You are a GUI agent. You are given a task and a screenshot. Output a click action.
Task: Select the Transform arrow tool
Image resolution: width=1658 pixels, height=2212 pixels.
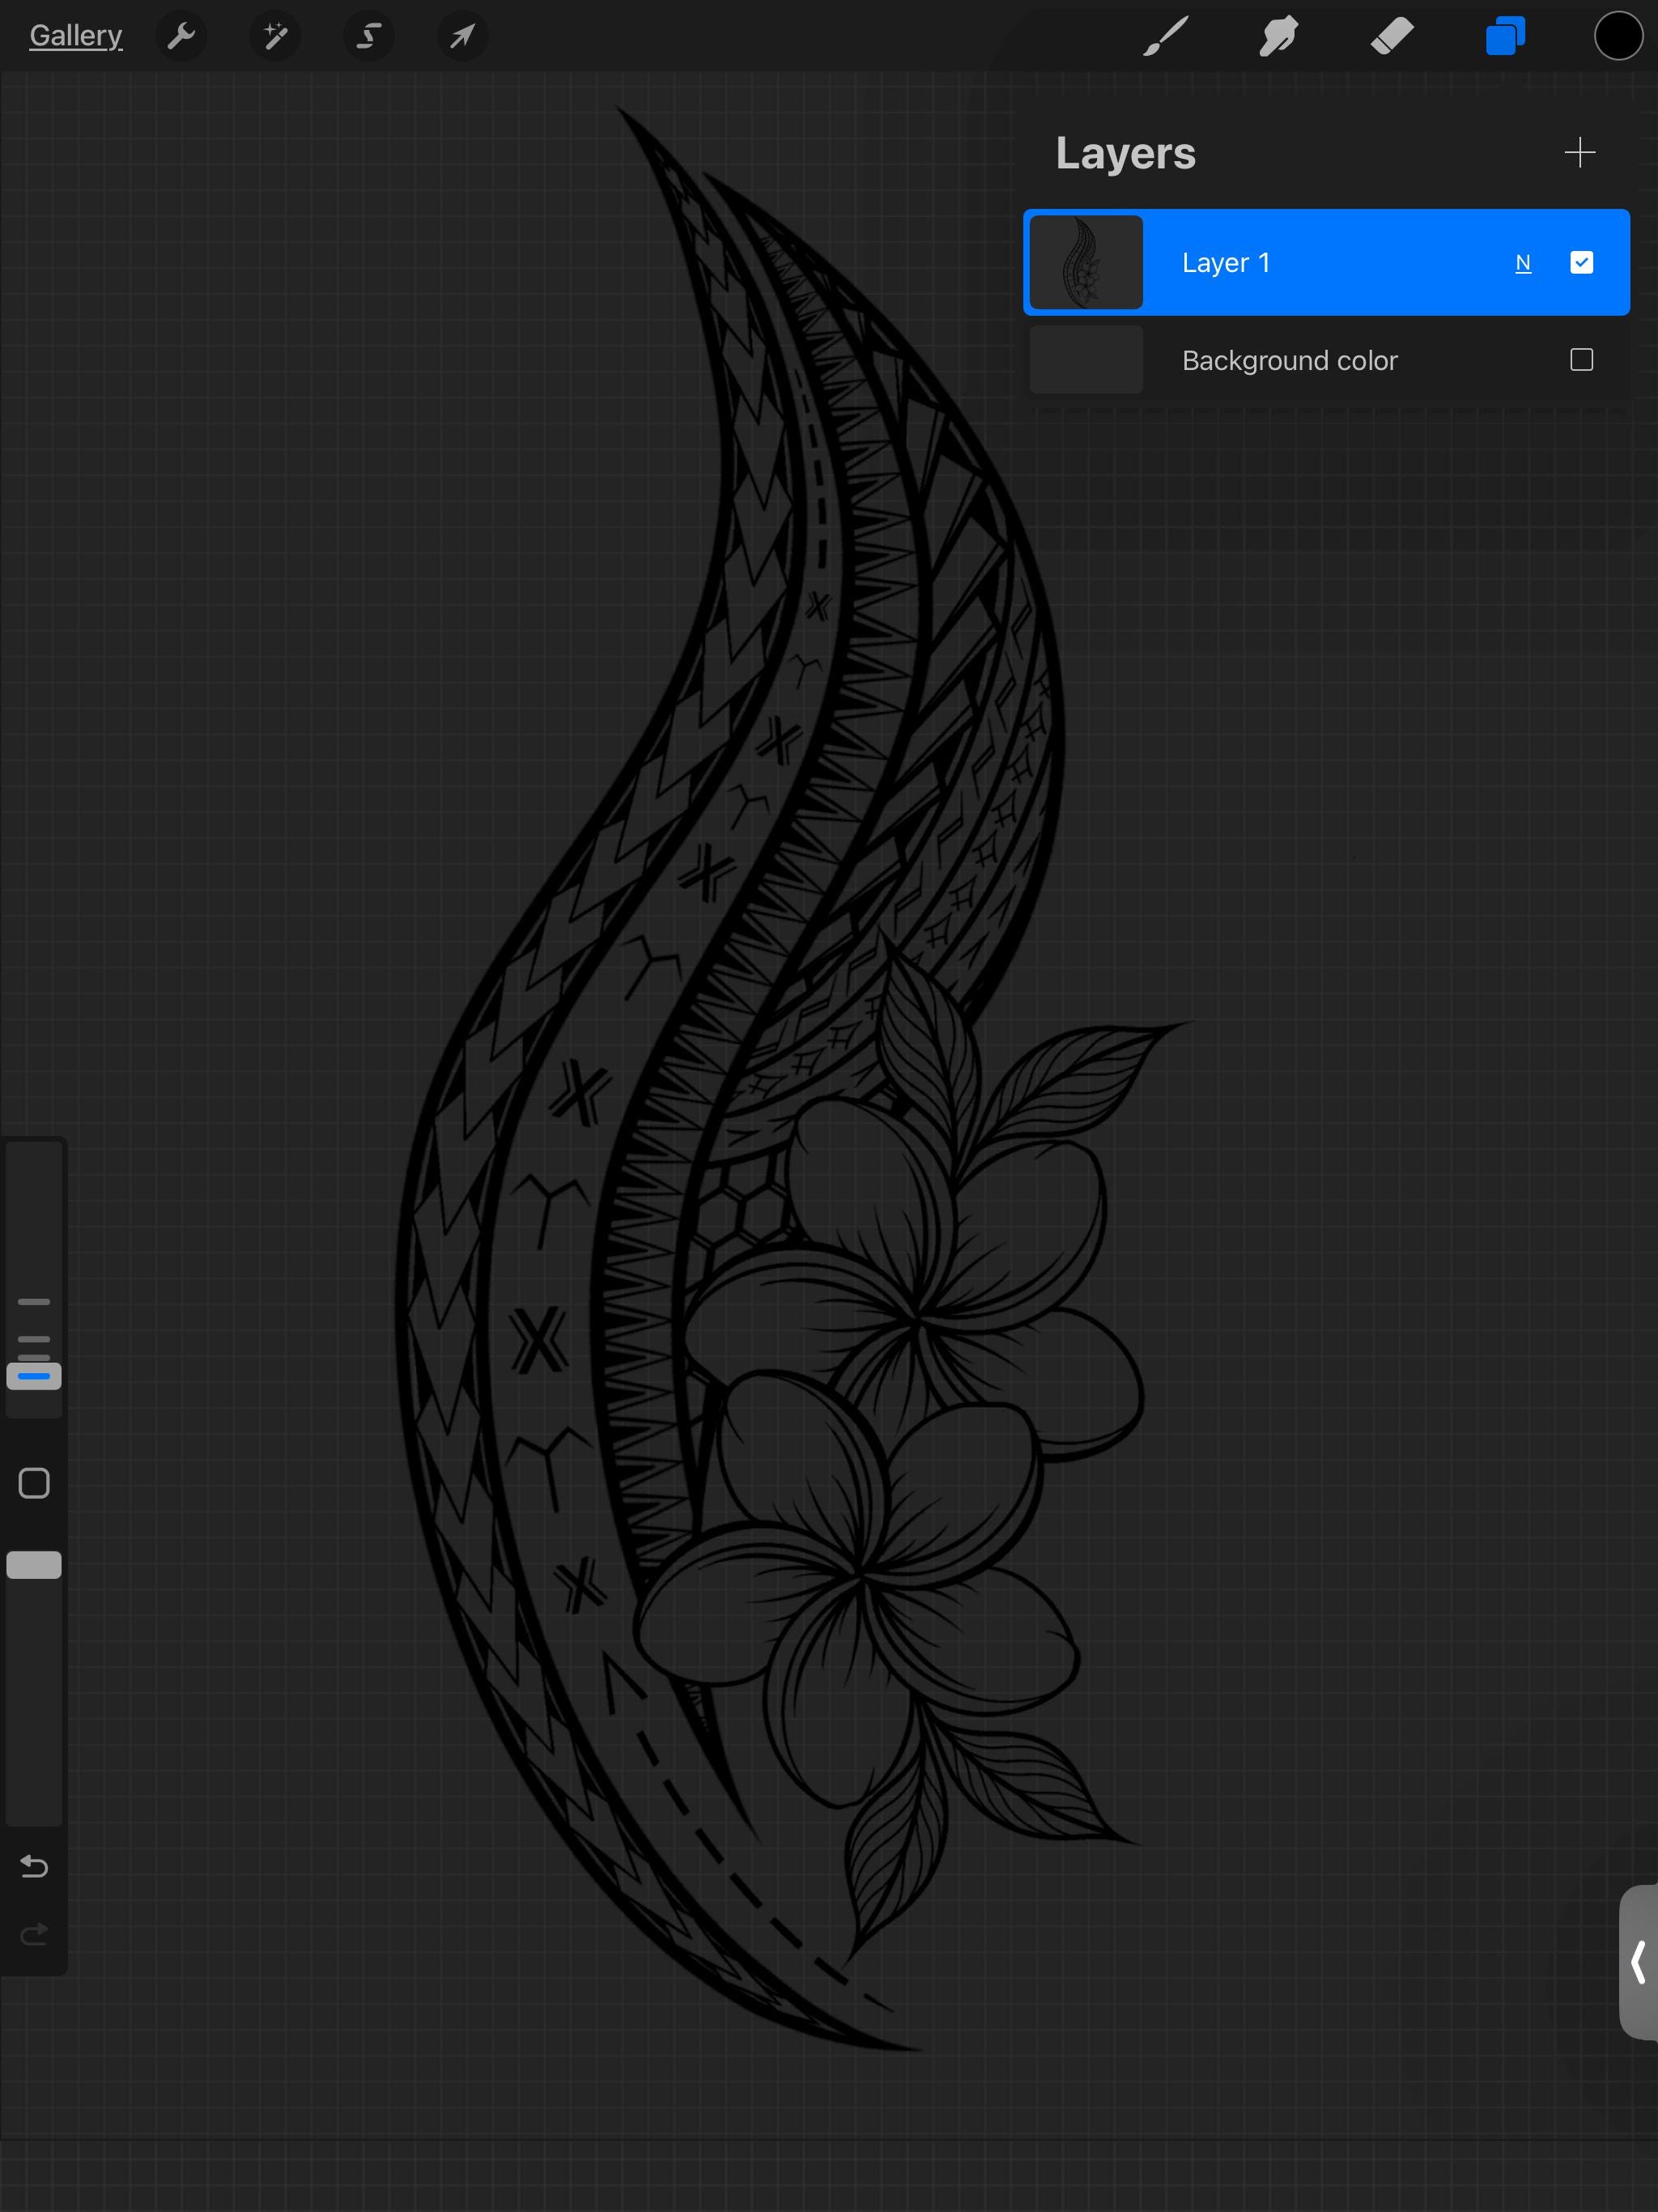pos(462,36)
